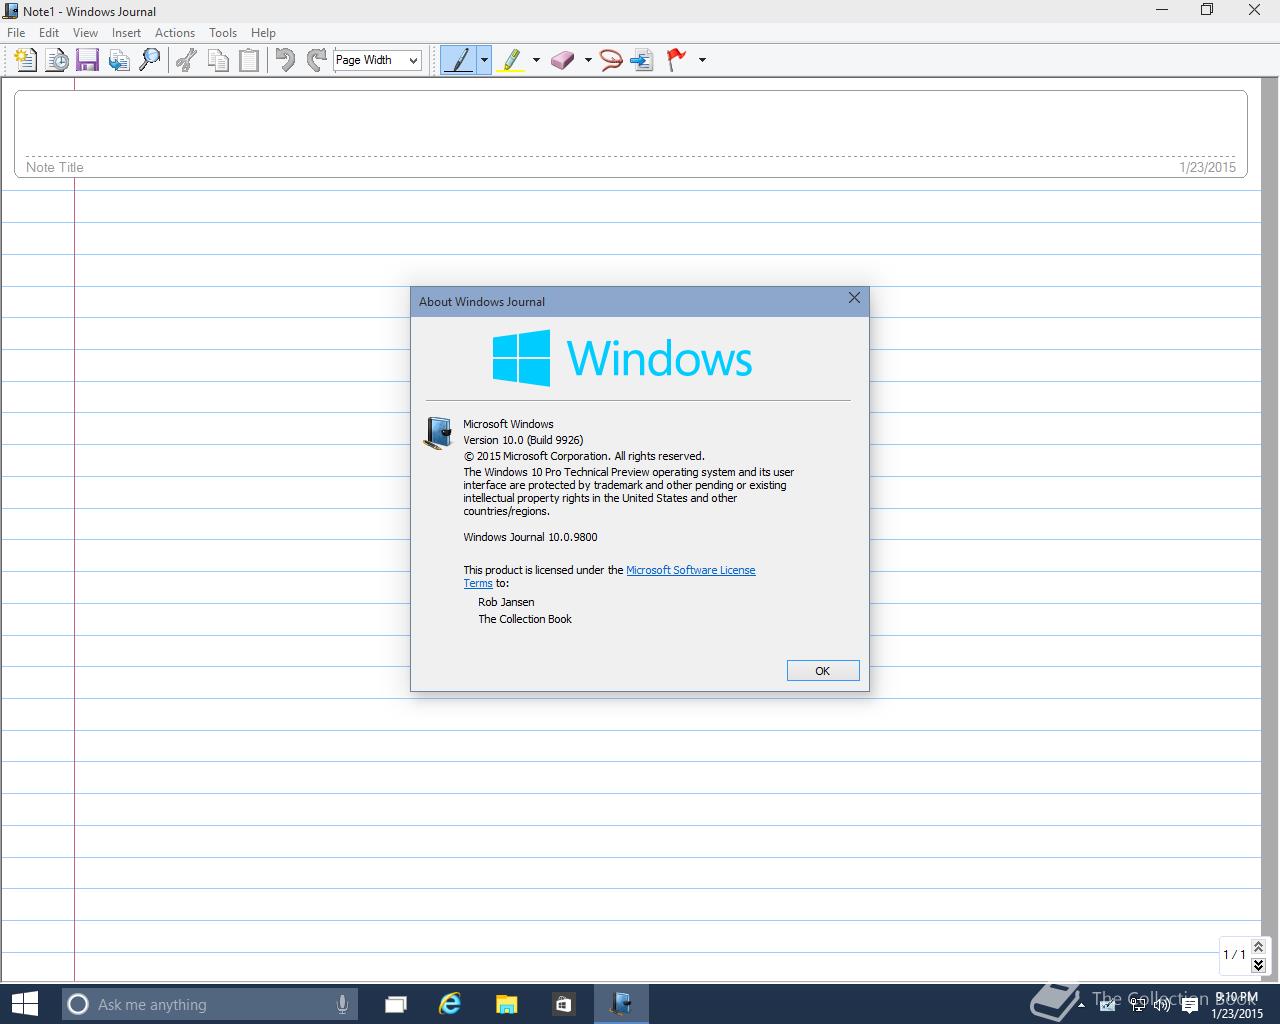
Task: Go to previous page with up chevrons
Action: [x=1259, y=946]
